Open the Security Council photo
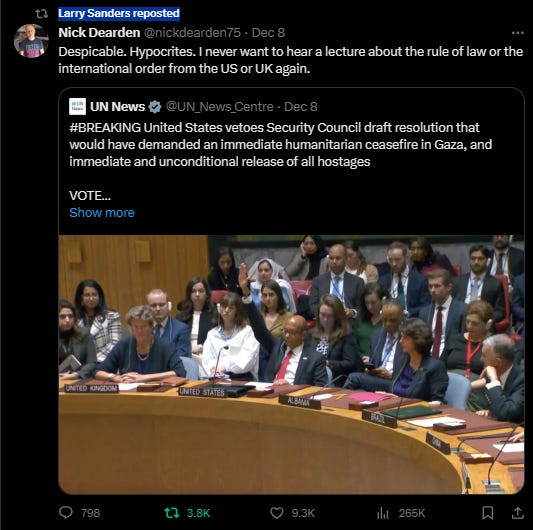The height and width of the screenshot is (530, 533). tap(291, 364)
